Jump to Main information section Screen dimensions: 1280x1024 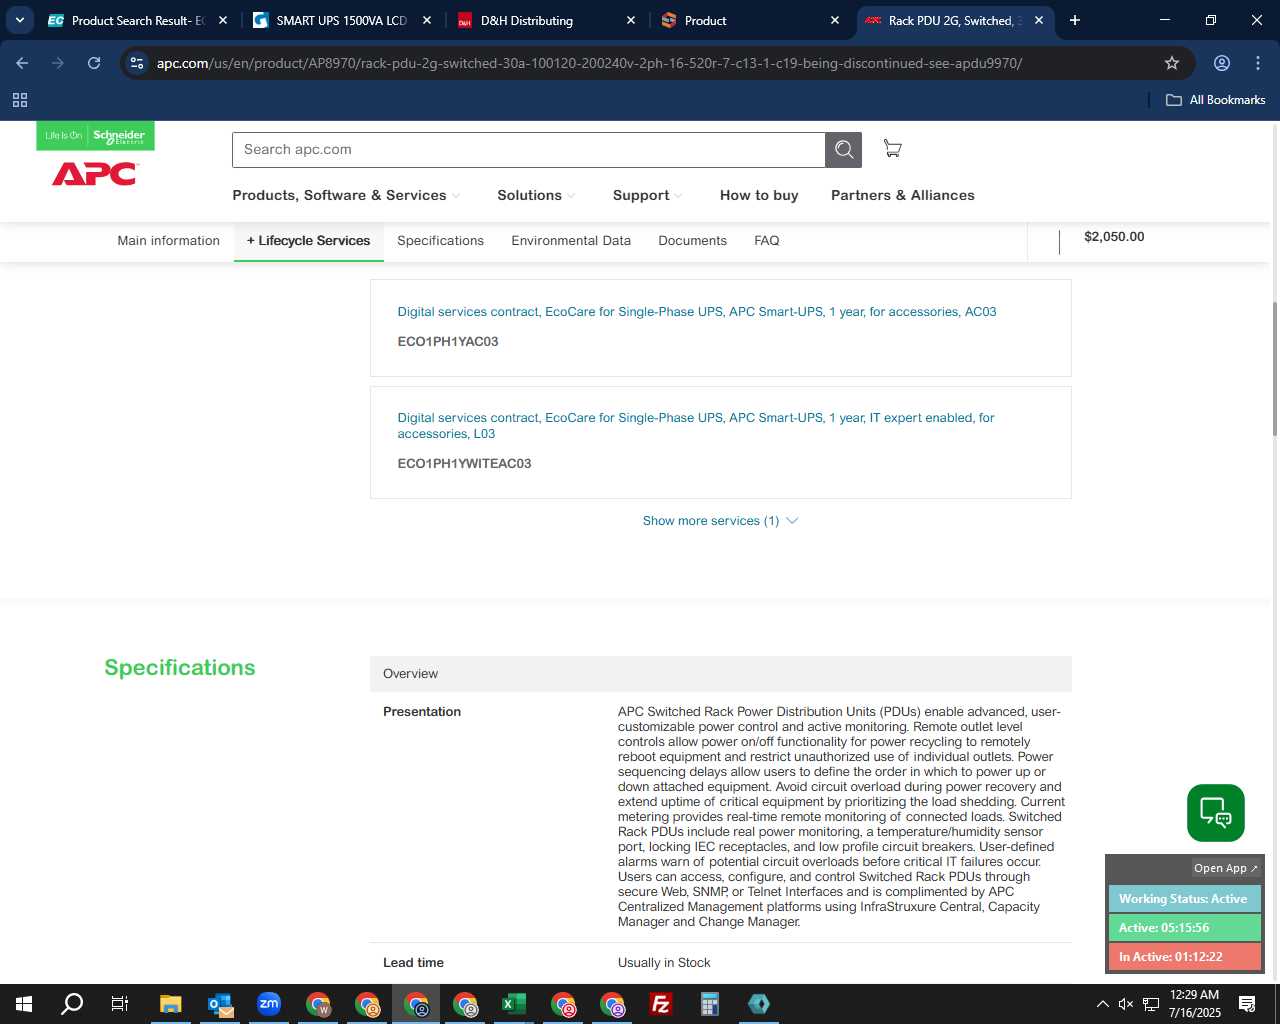[168, 241]
